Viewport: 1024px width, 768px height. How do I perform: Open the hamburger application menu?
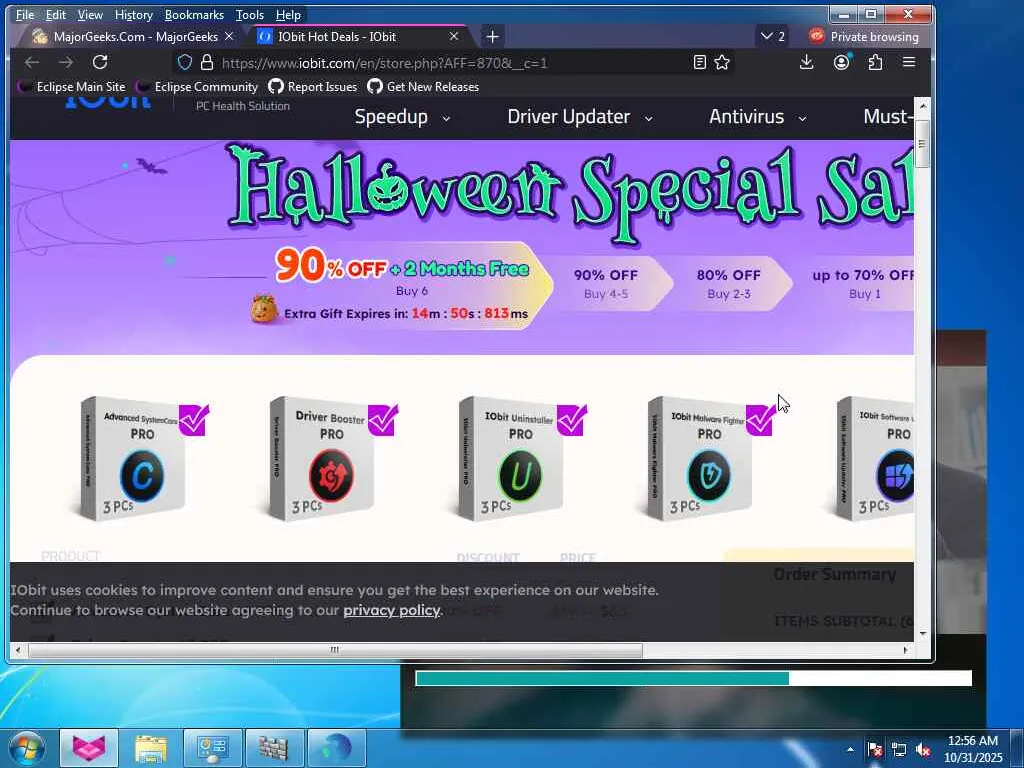pyautogui.click(x=908, y=62)
